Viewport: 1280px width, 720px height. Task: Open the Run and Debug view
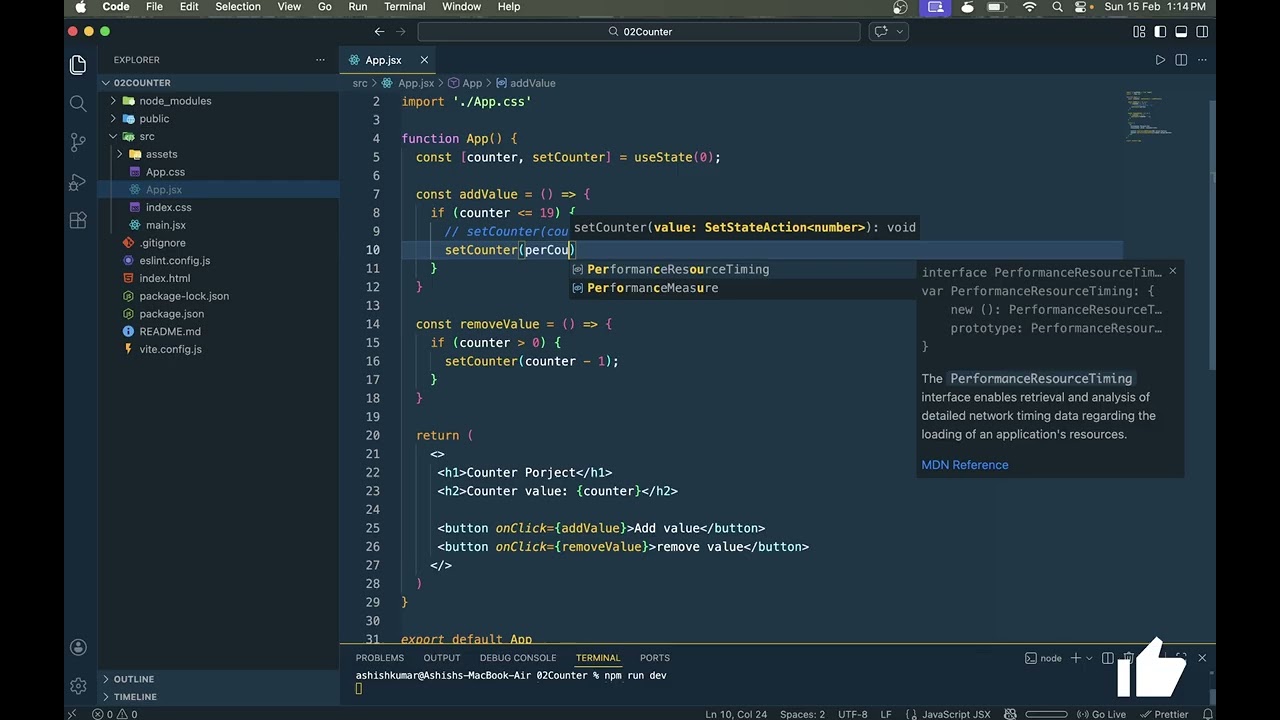click(x=78, y=182)
